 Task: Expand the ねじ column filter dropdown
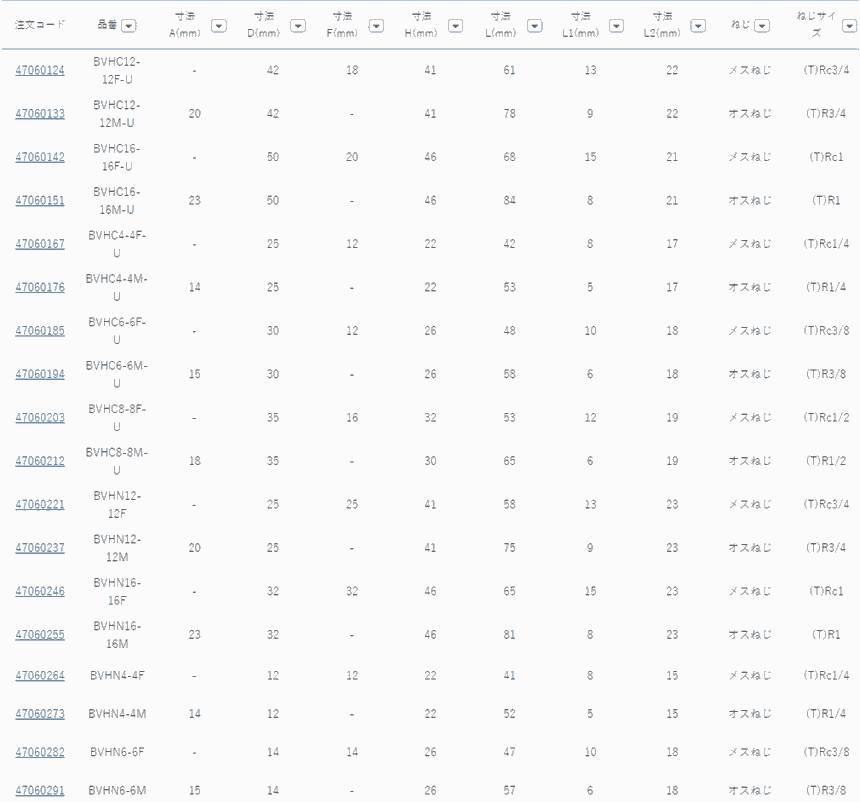pos(763,25)
